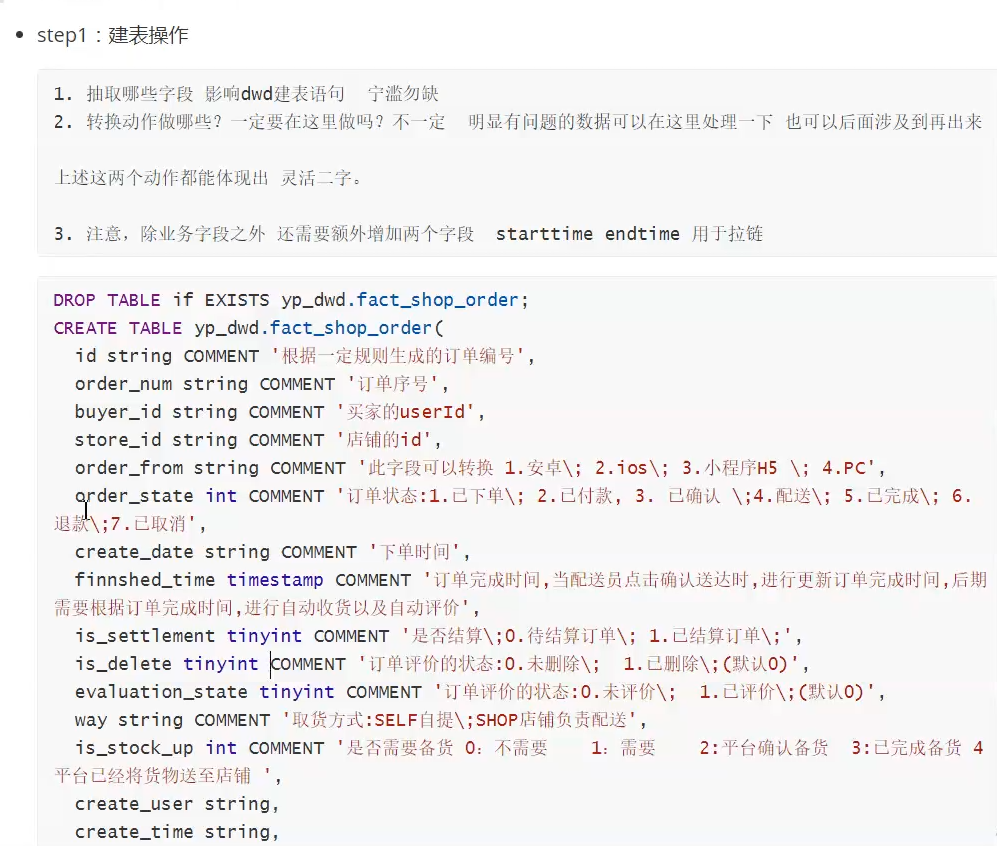Click the 'order_state int' code line
997x846 pixels.
point(523,496)
